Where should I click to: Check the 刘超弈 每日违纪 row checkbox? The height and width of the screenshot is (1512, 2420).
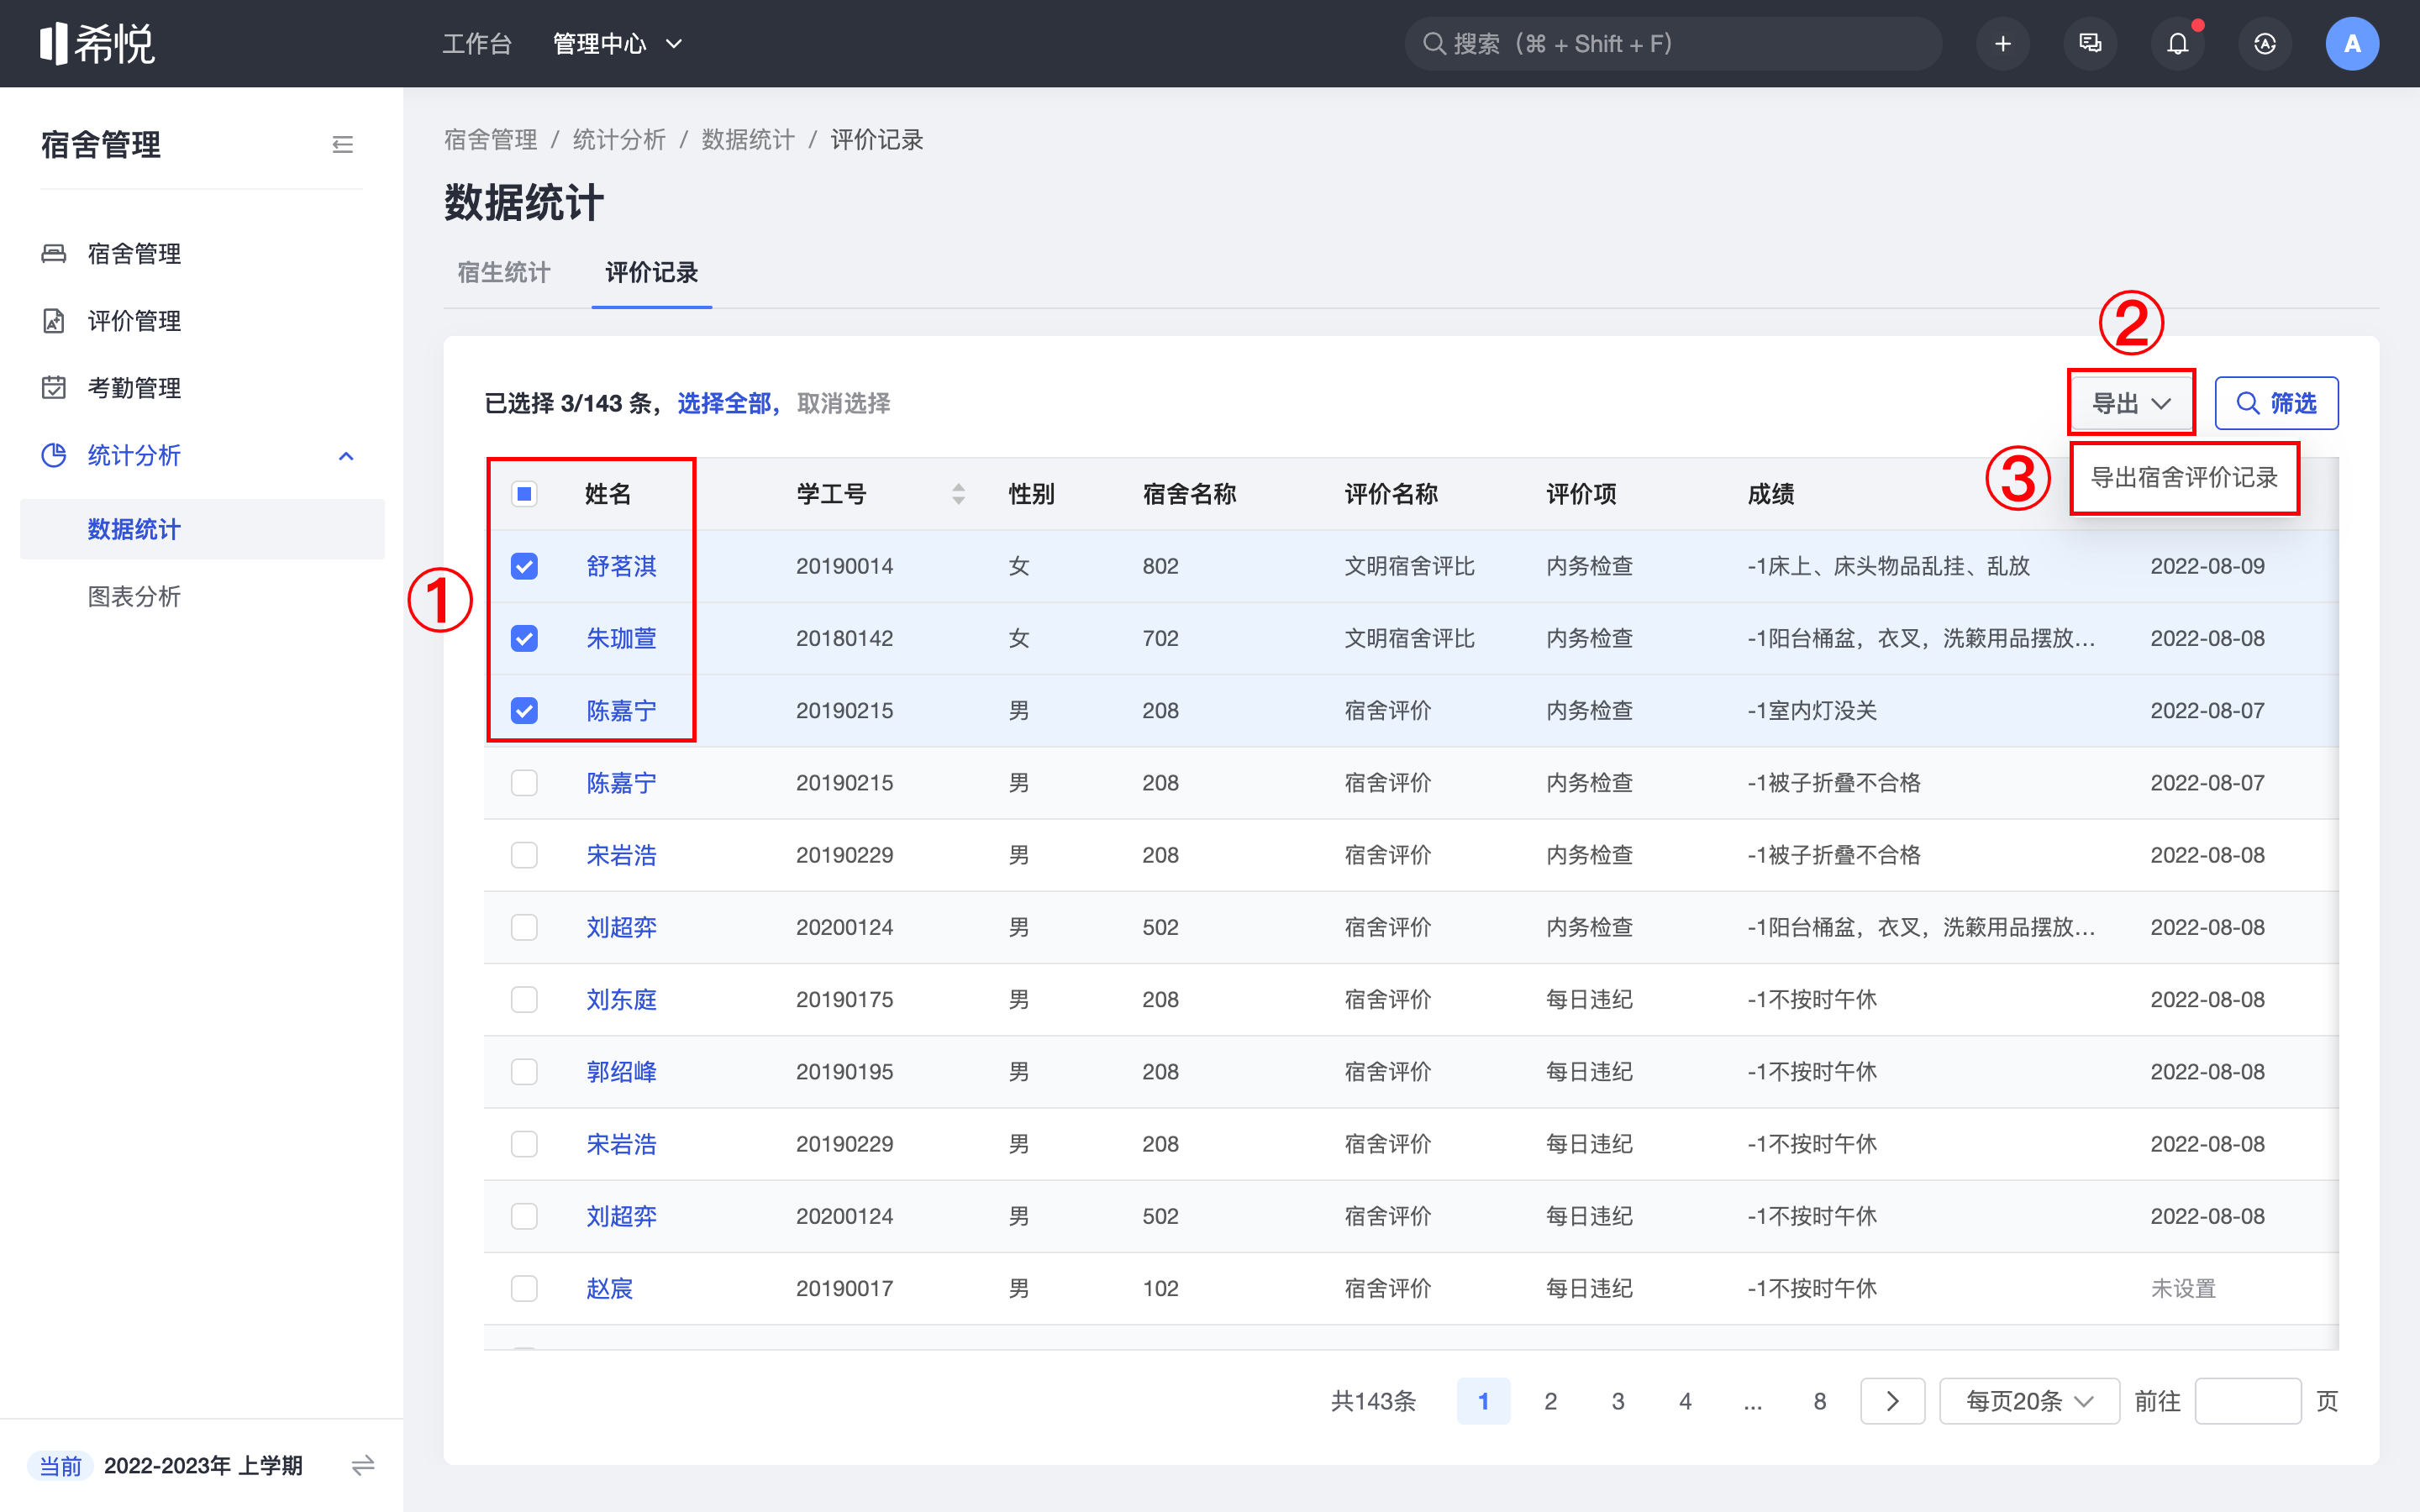(524, 1216)
